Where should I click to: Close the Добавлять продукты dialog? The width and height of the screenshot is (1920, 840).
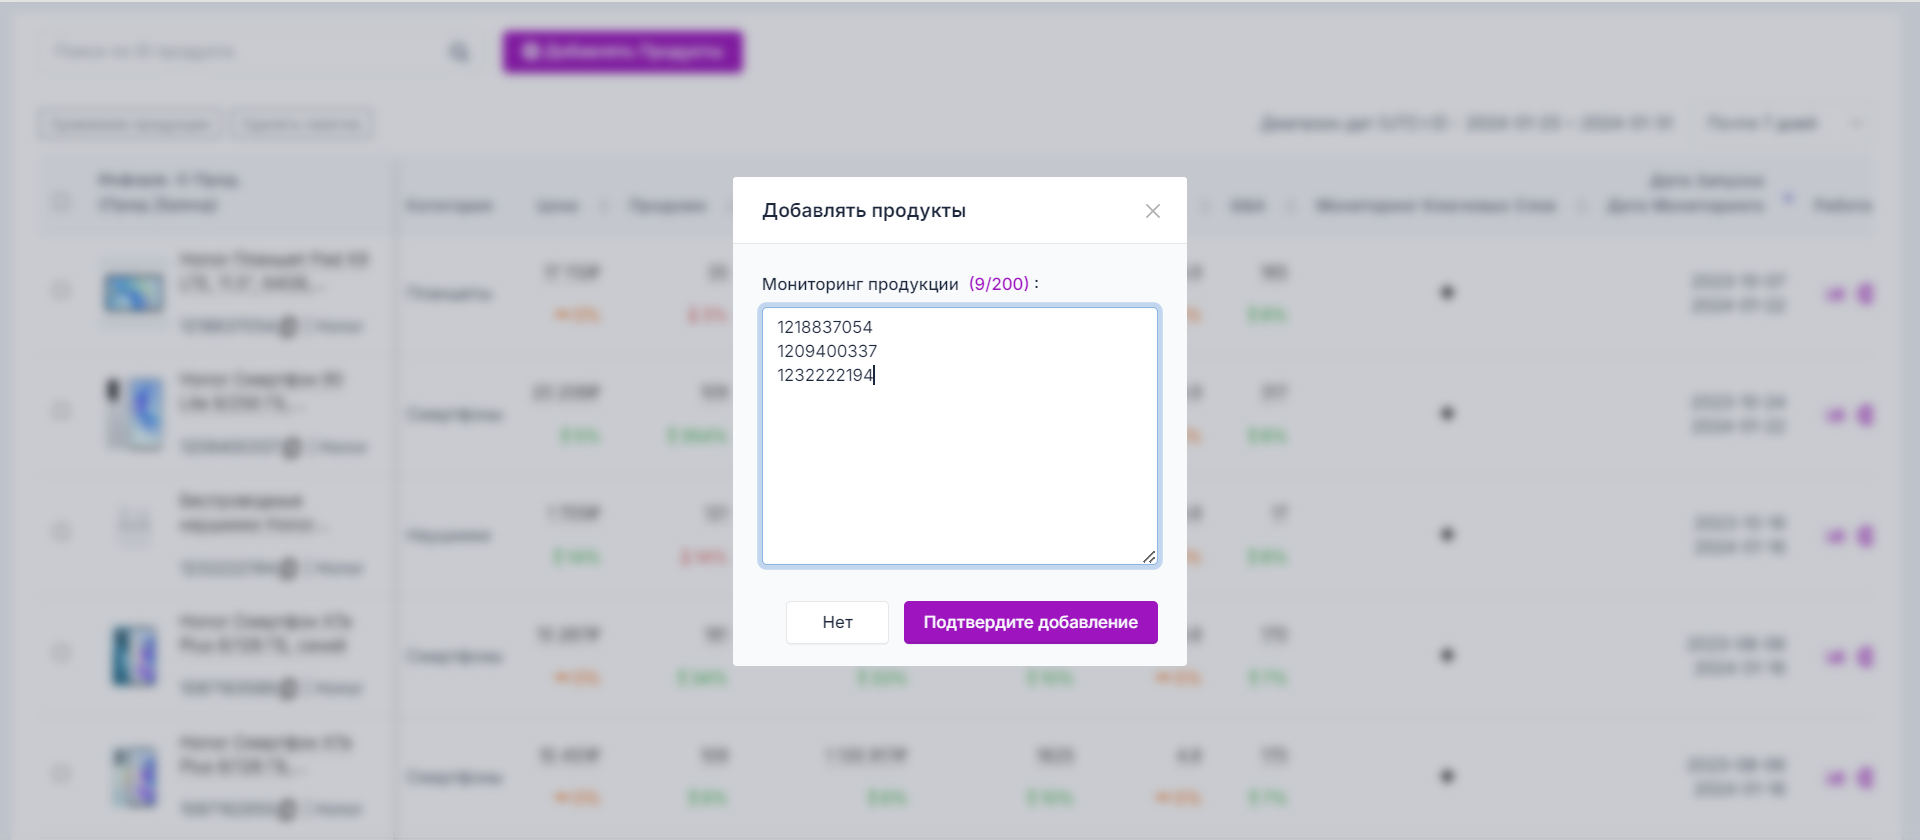1152,211
